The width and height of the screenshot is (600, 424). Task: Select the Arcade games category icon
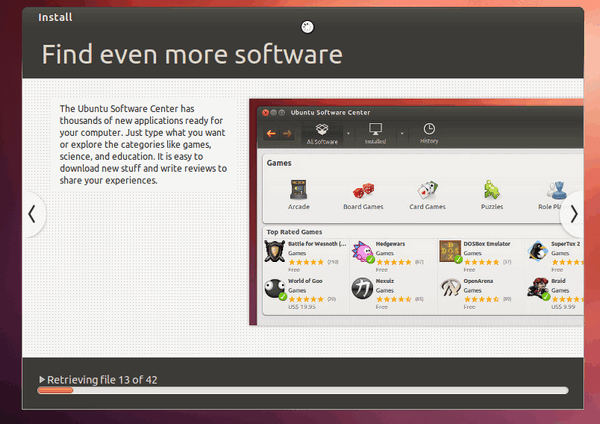[298, 189]
